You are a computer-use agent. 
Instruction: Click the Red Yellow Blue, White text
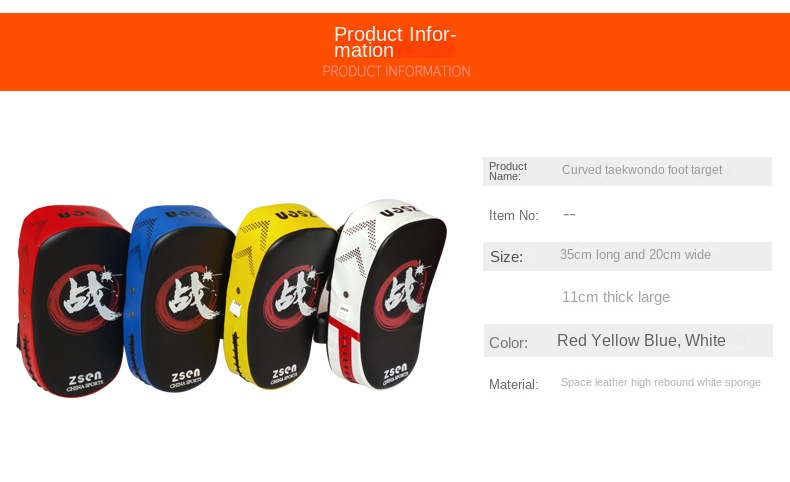coord(641,340)
